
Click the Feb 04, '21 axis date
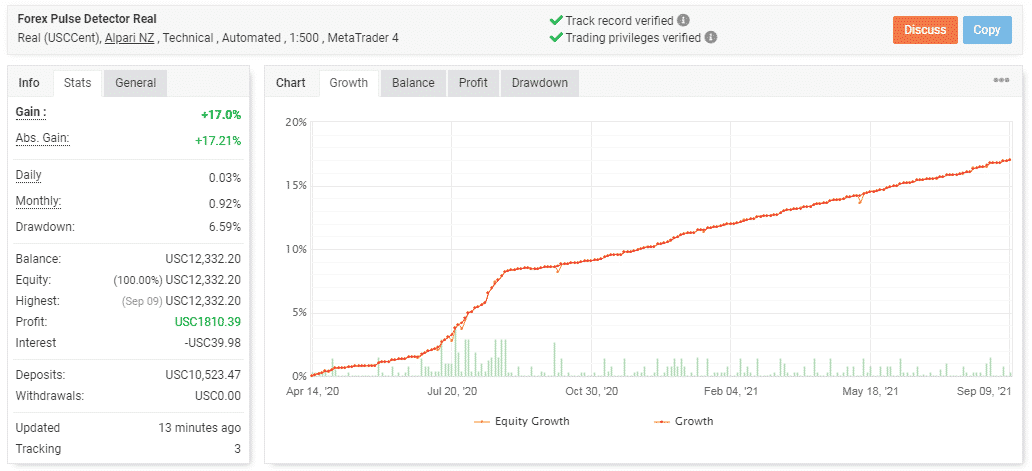pyautogui.click(x=731, y=391)
